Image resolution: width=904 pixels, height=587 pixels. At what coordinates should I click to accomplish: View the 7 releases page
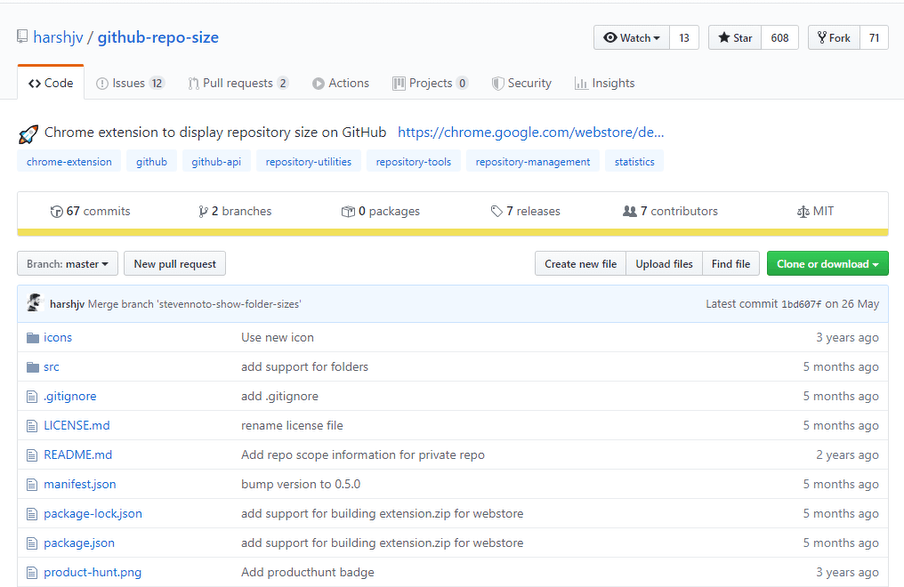tap(525, 212)
